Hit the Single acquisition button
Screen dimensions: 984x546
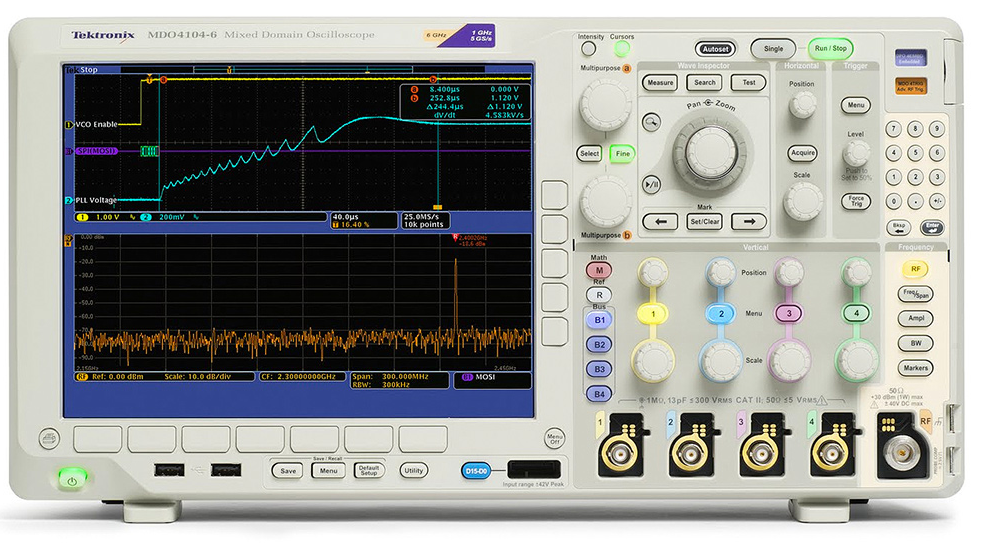[x=773, y=48]
